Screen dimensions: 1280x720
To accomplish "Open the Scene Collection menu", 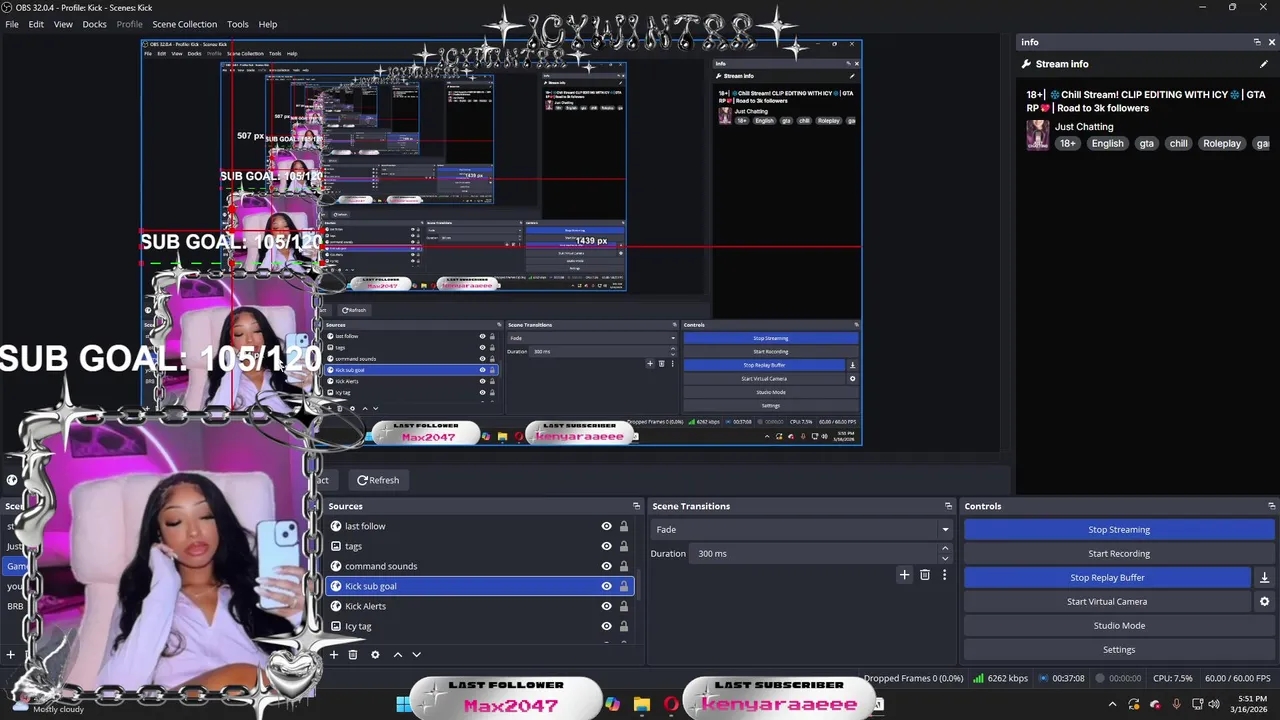I will click(184, 24).
